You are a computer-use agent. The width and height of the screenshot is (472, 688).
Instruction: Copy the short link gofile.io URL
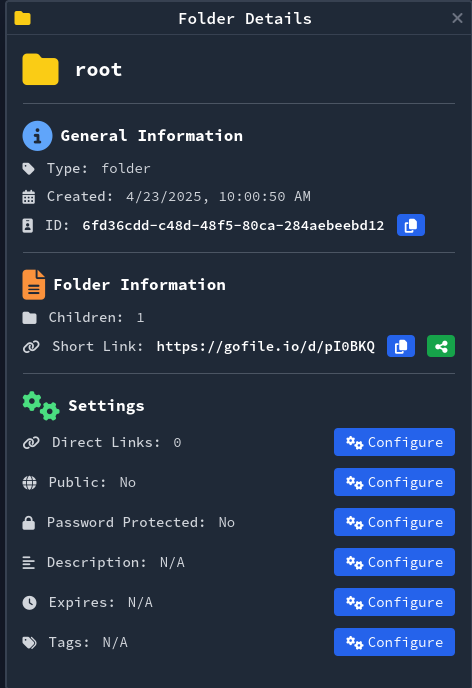[400, 346]
